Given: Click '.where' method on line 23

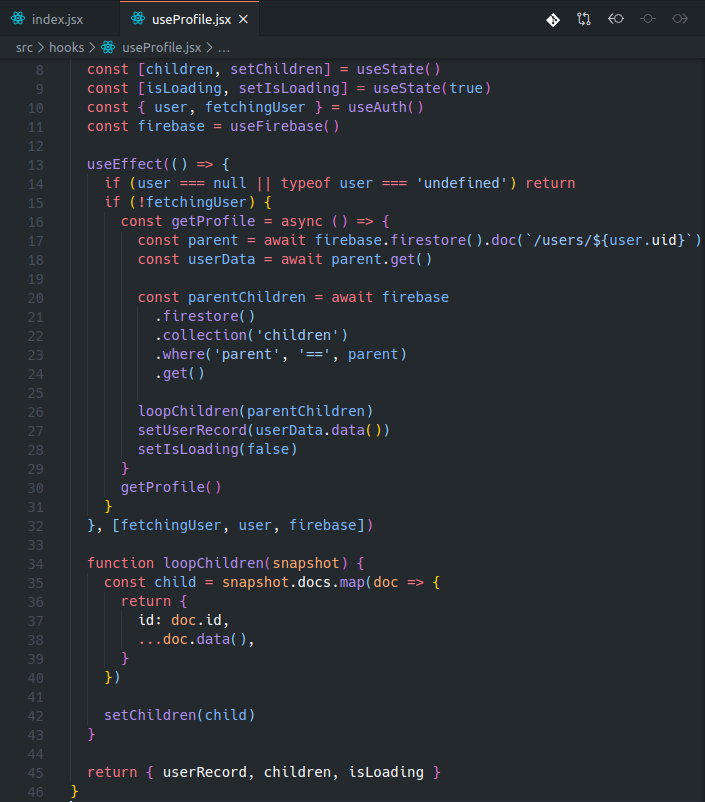Looking at the screenshot, I should point(180,354).
